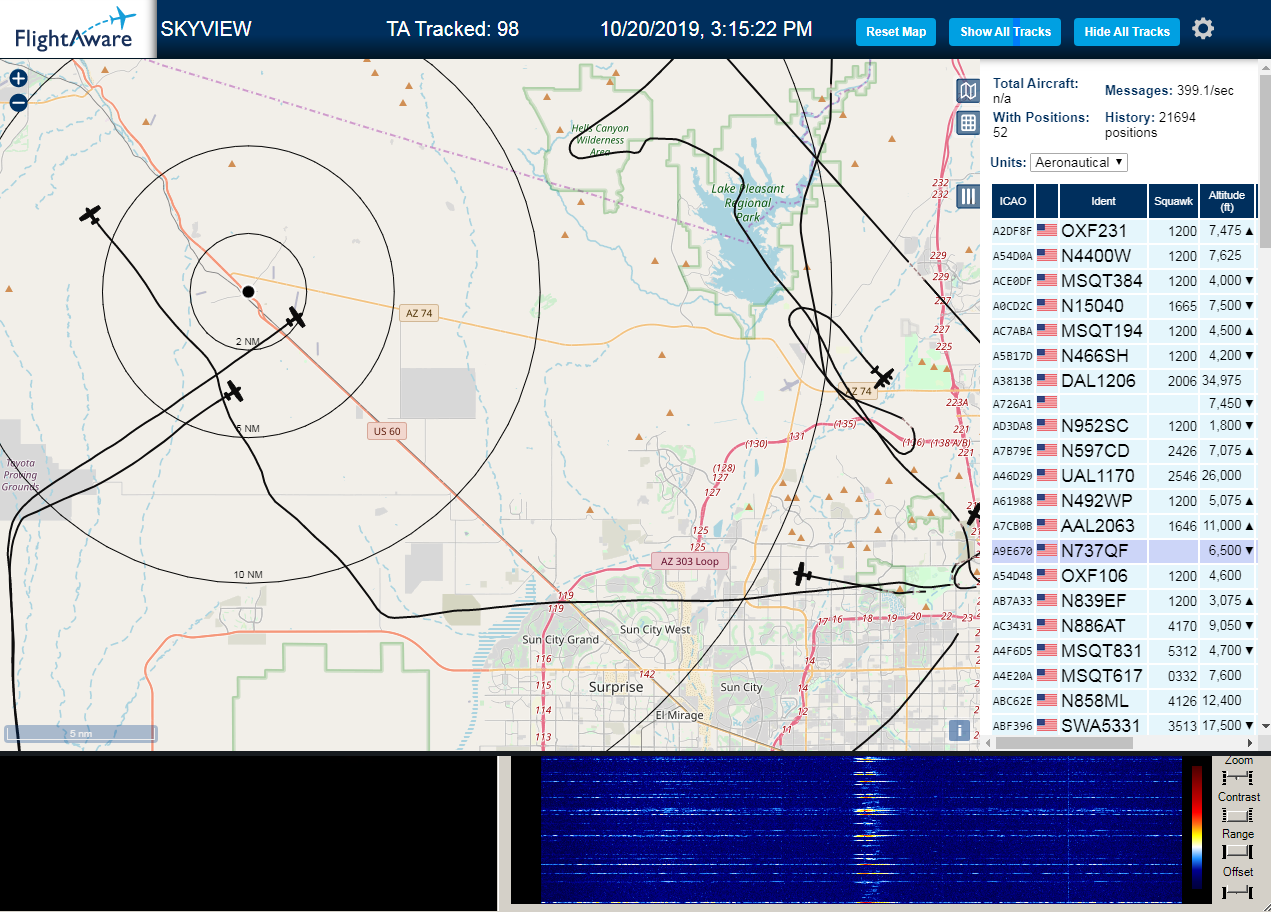This screenshot has width=1271, height=913.
Task: Sort by the blank flag column header
Action: 1047,201
